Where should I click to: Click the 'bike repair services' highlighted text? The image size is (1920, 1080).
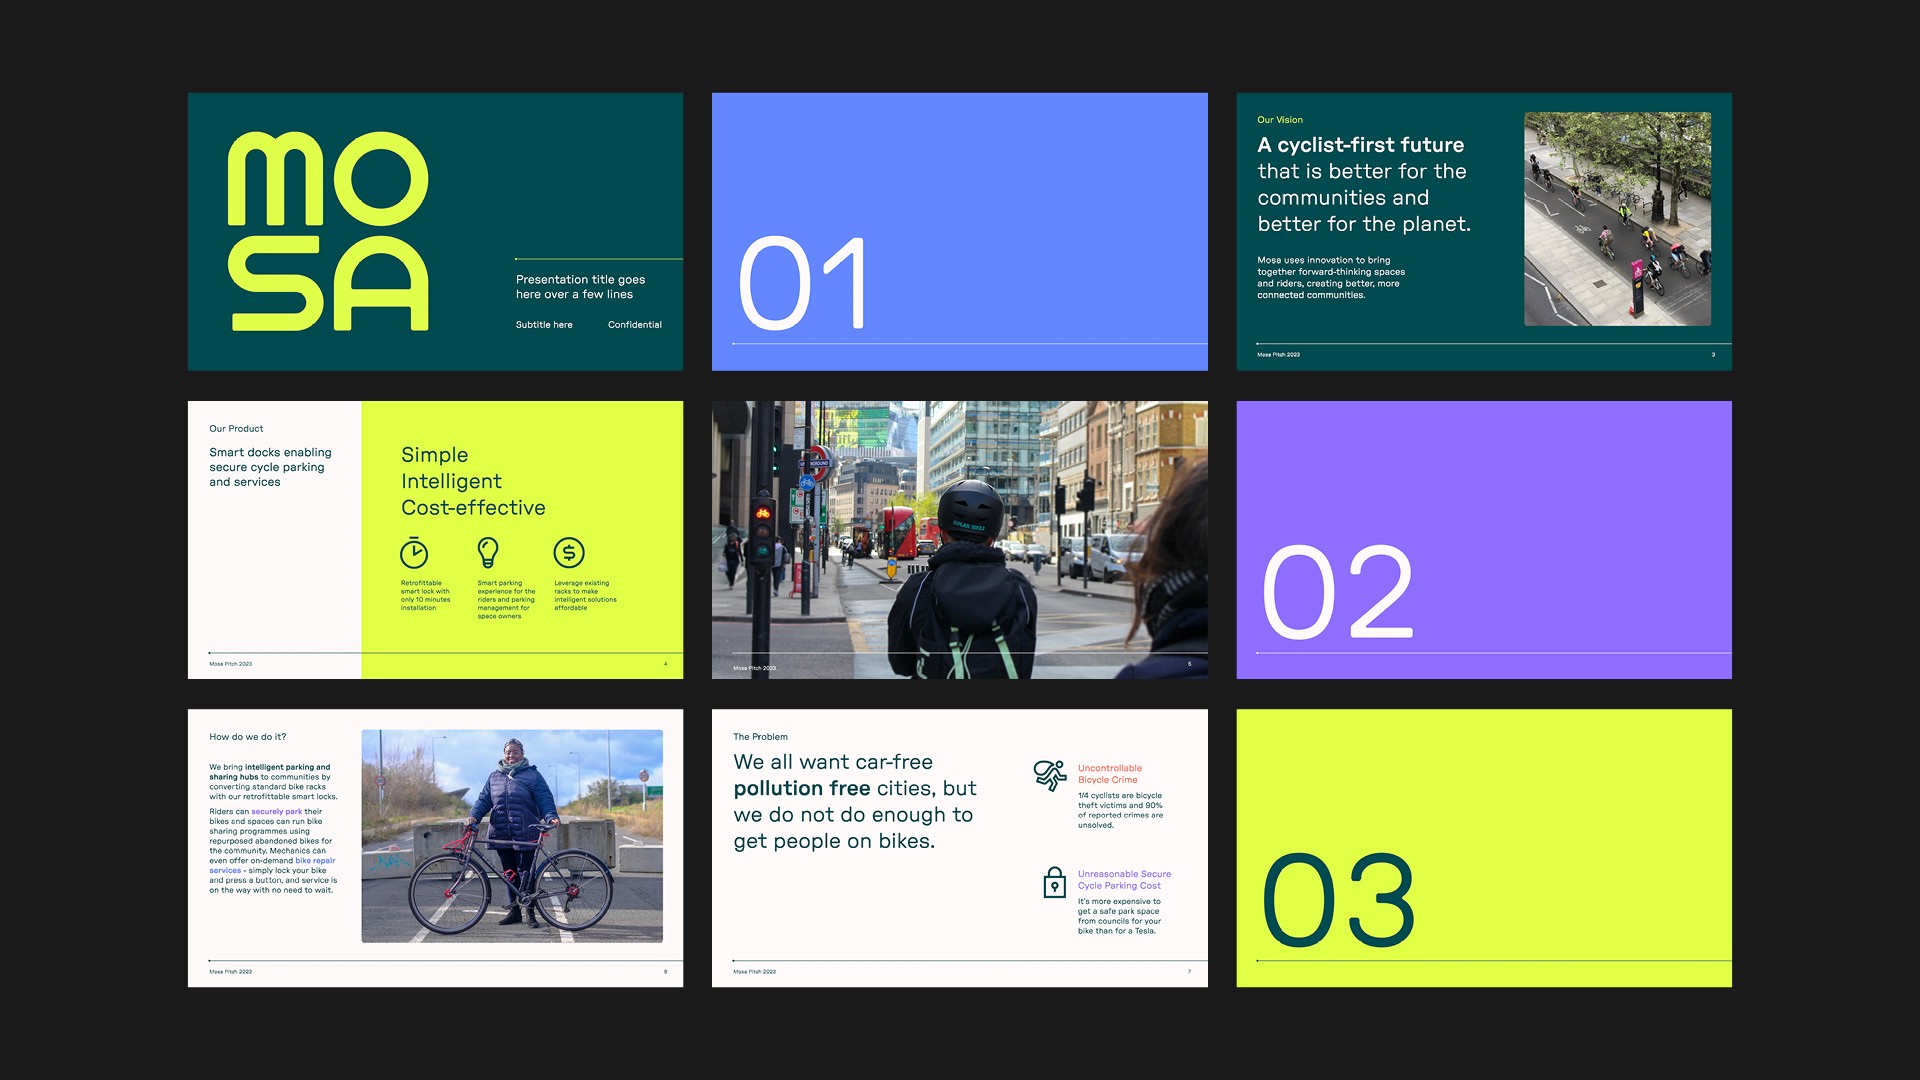(x=315, y=861)
